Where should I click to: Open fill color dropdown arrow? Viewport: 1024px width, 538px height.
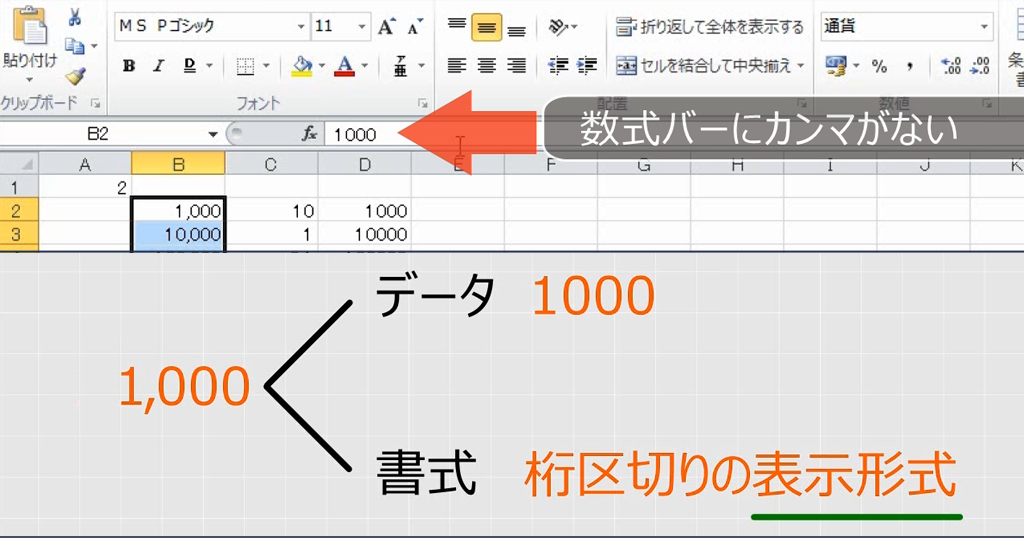pyautogui.click(x=321, y=65)
